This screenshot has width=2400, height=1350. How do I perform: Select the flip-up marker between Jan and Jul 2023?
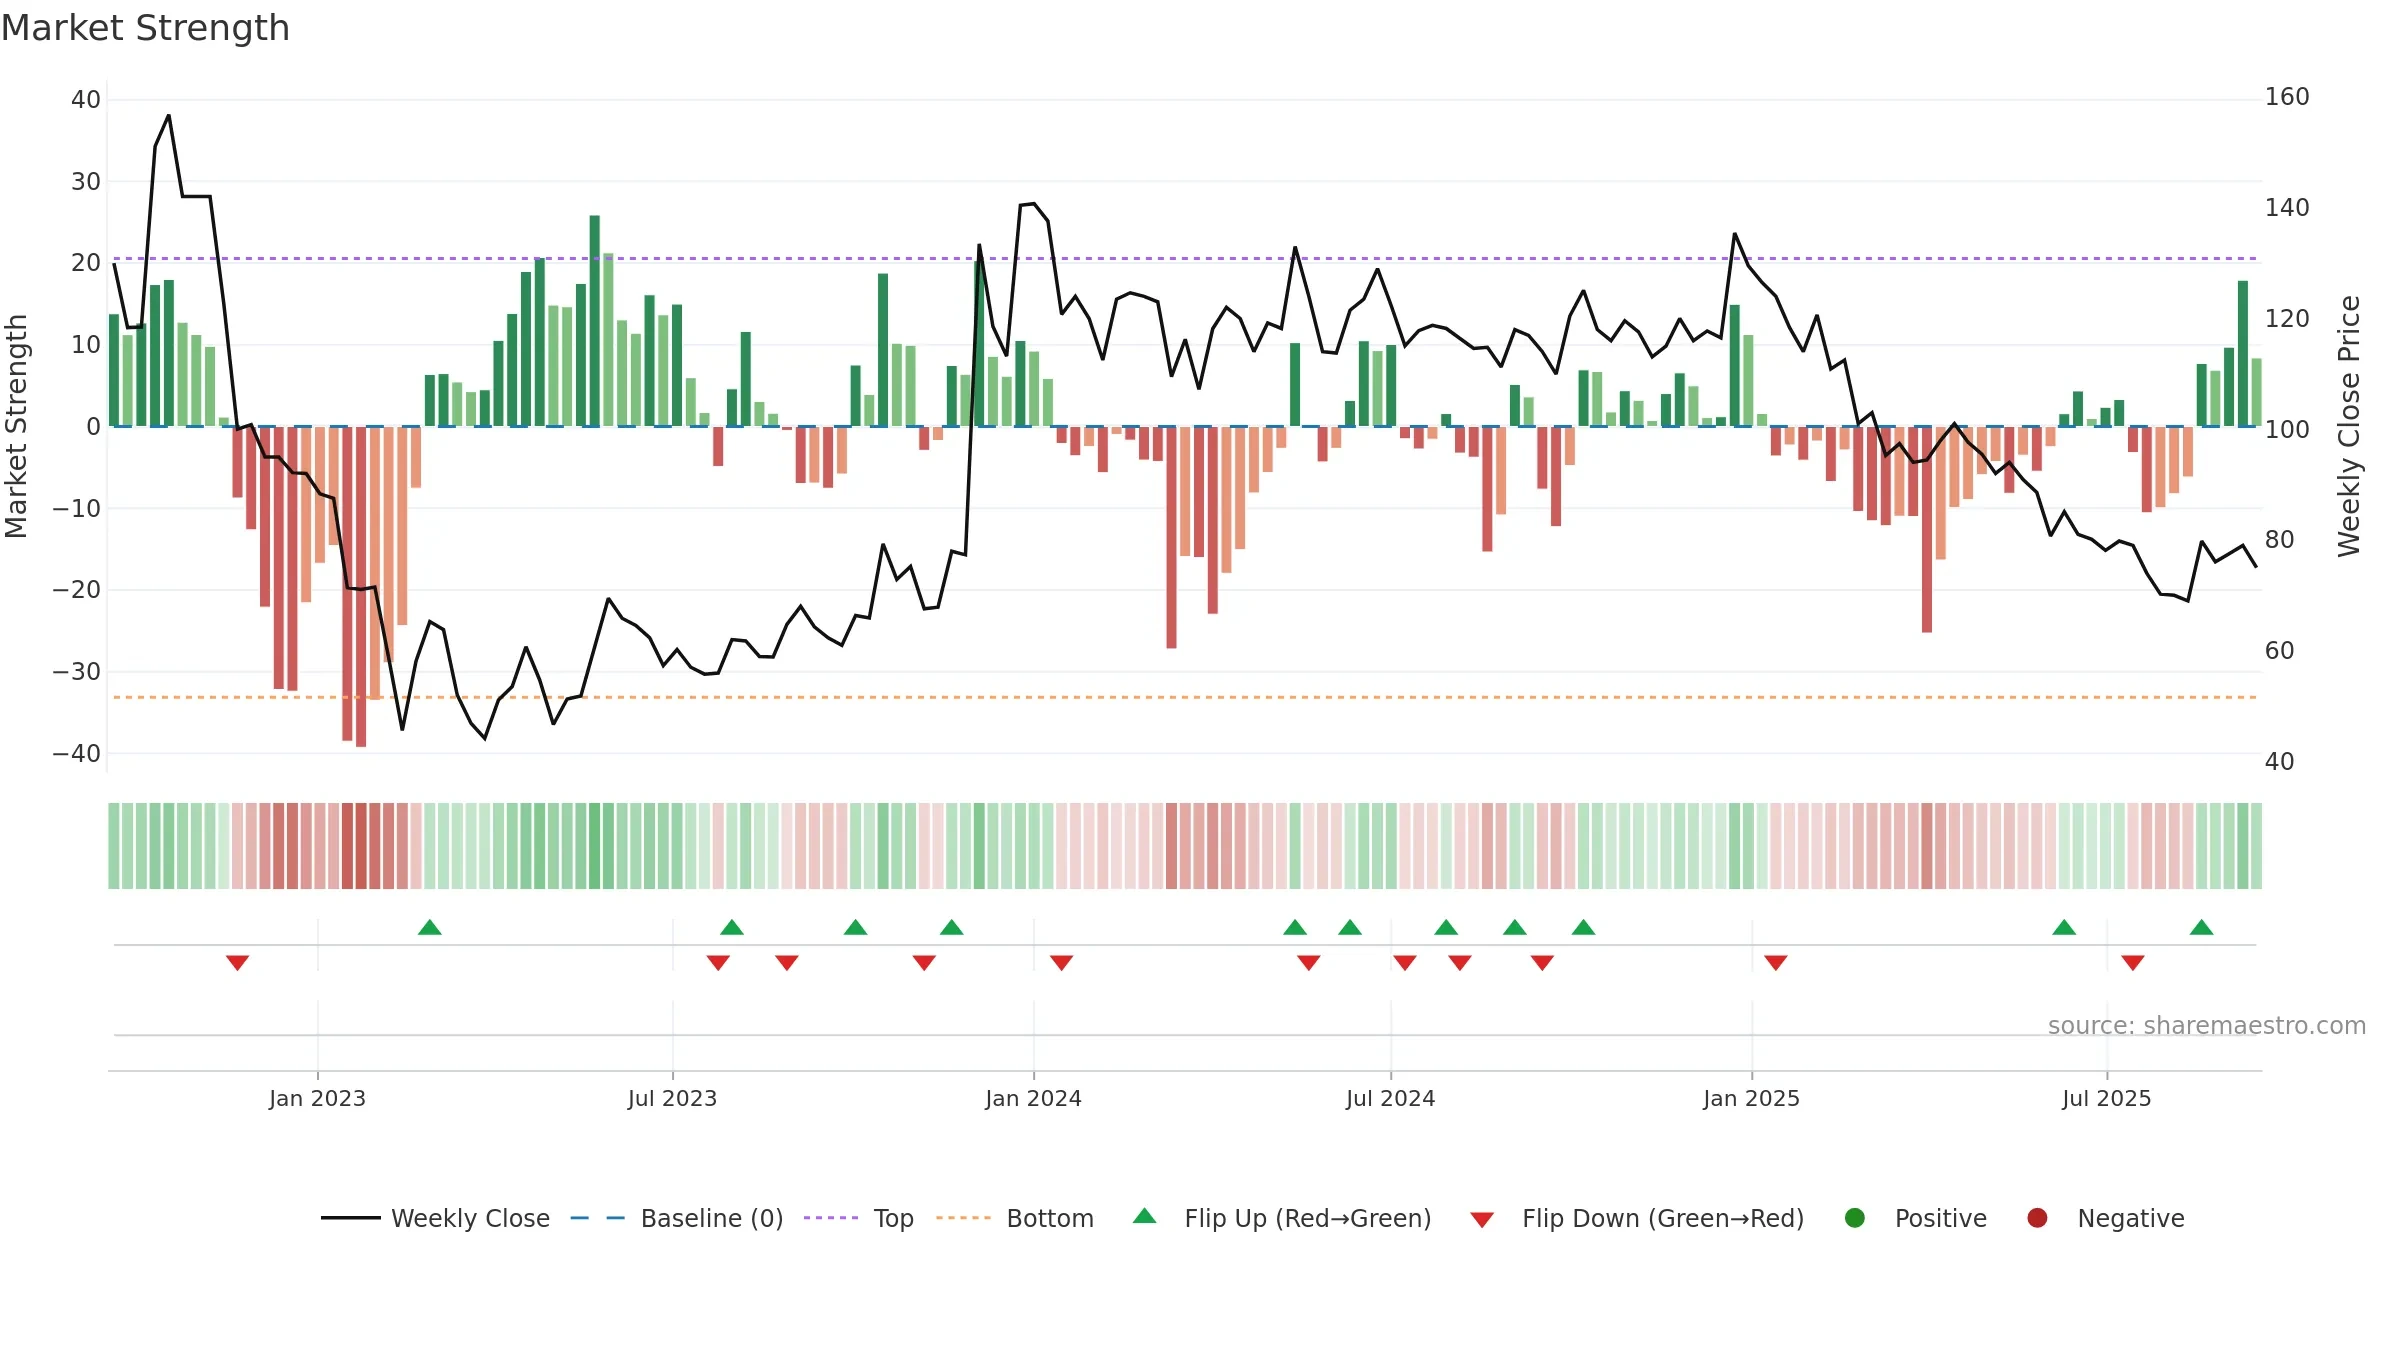pyautogui.click(x=430, y=927)
